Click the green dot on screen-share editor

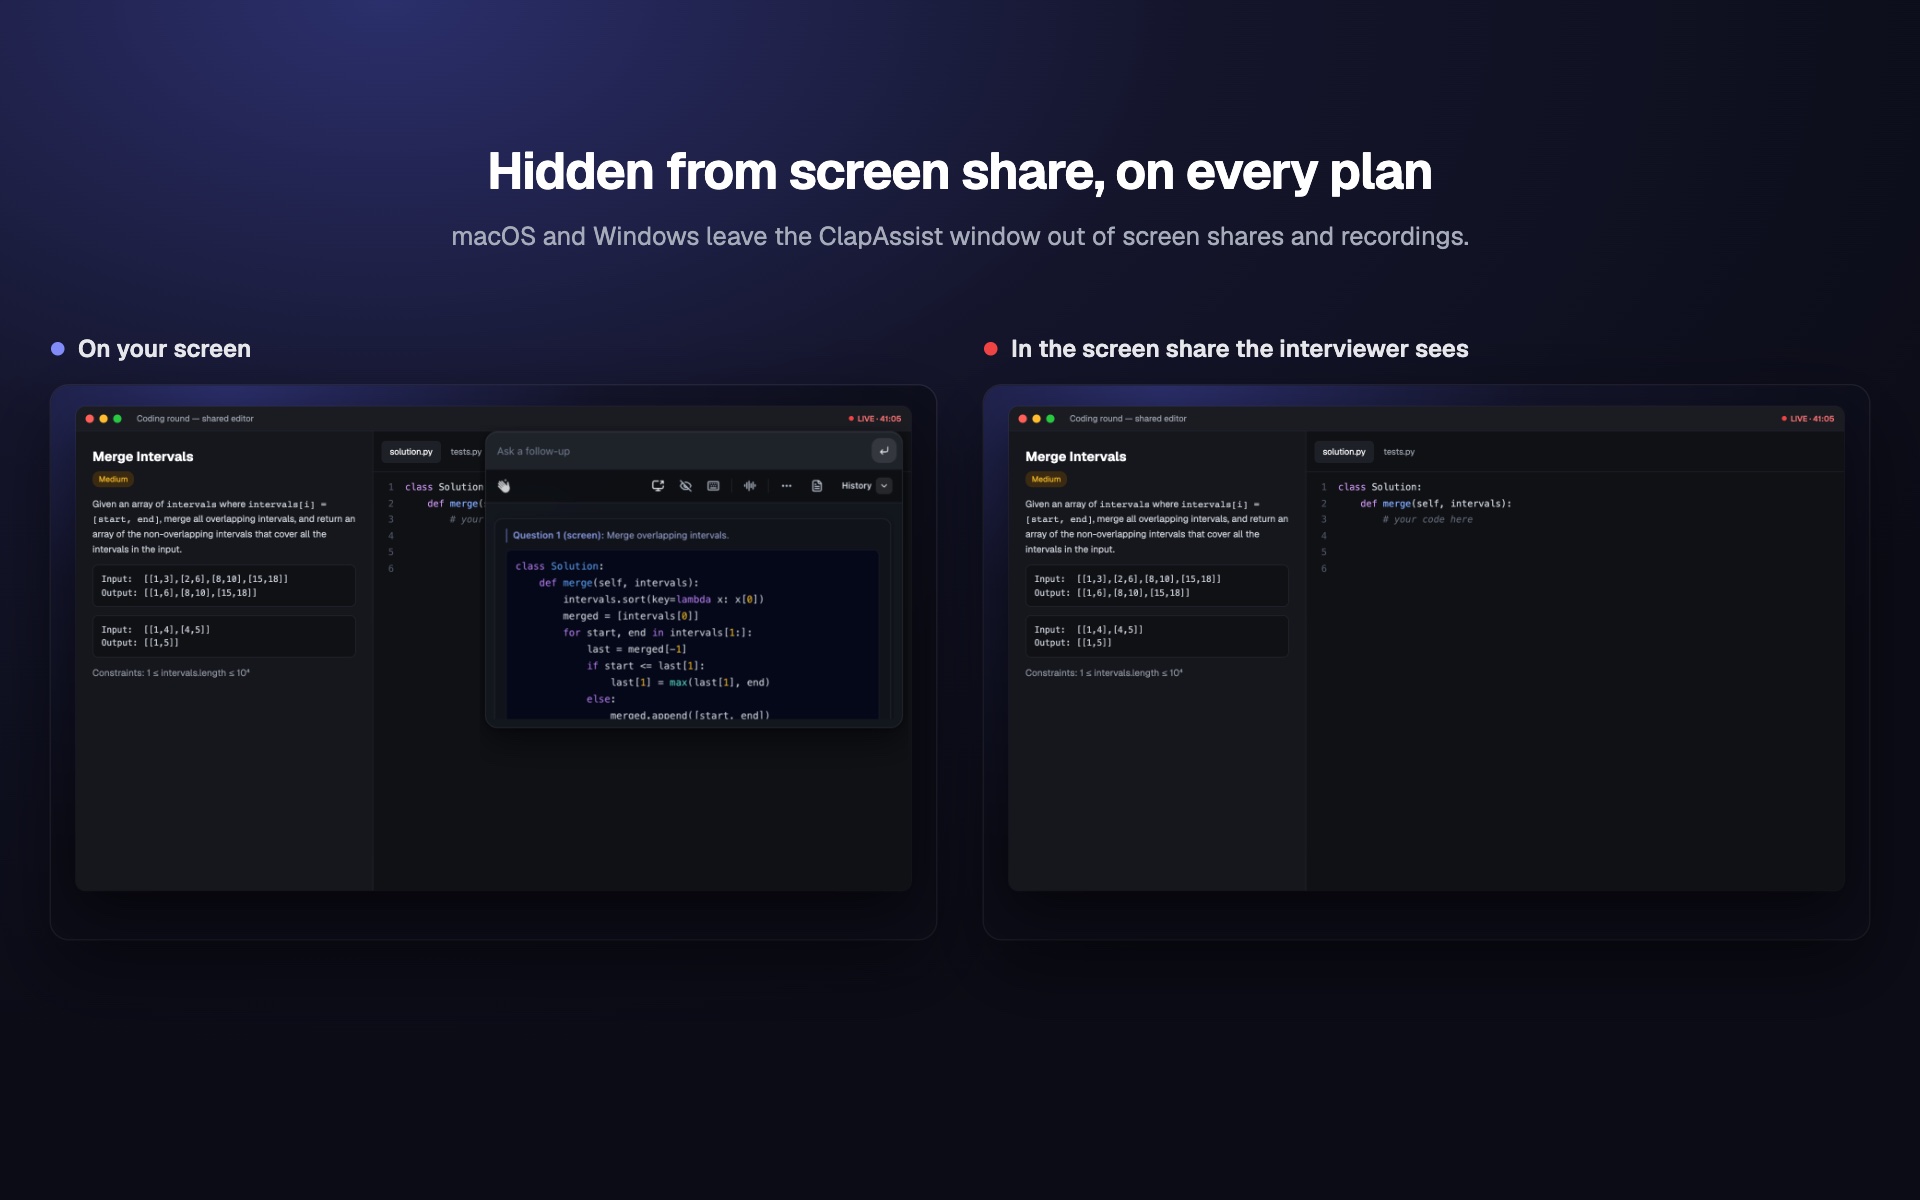[x=1050, y=419]
